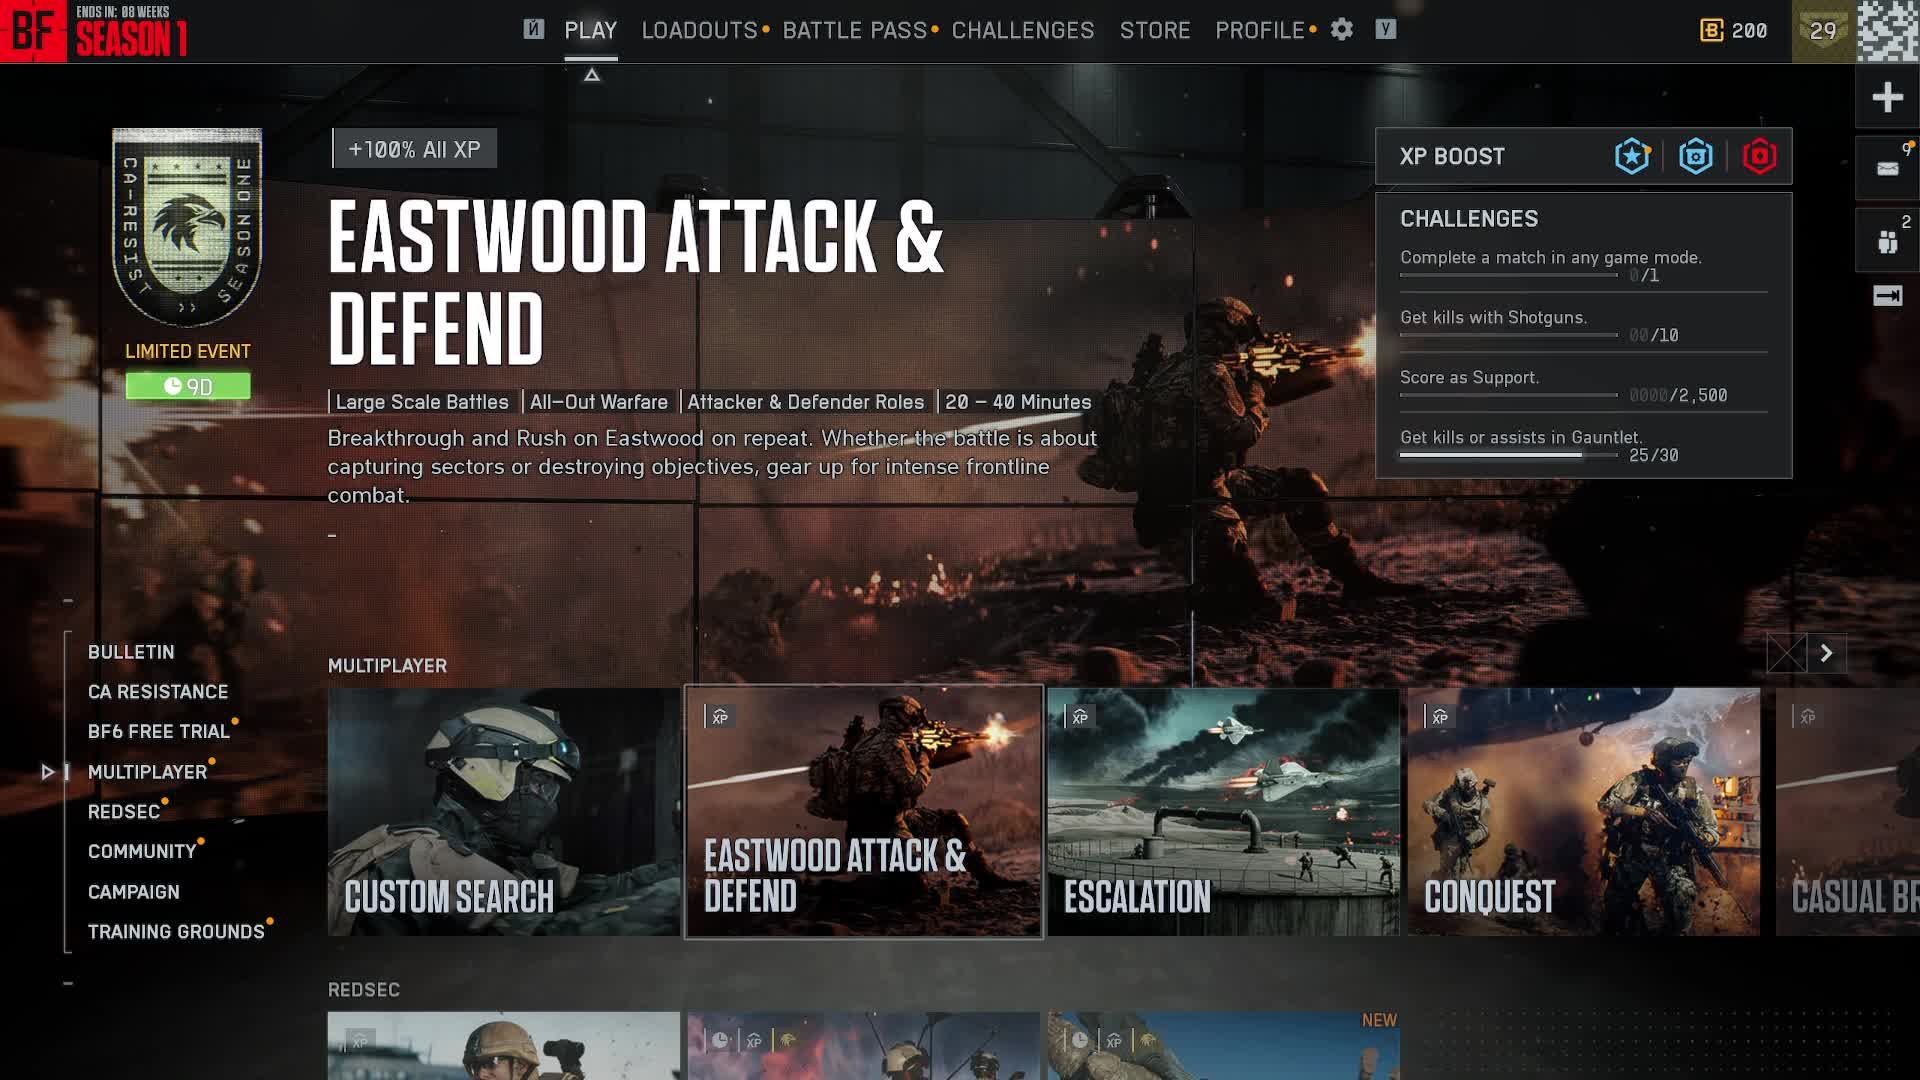Viewport: 1920px width, 1080px height.
Task: Expand the Multiplayer sidebar arrow
Action: point(47,772)
